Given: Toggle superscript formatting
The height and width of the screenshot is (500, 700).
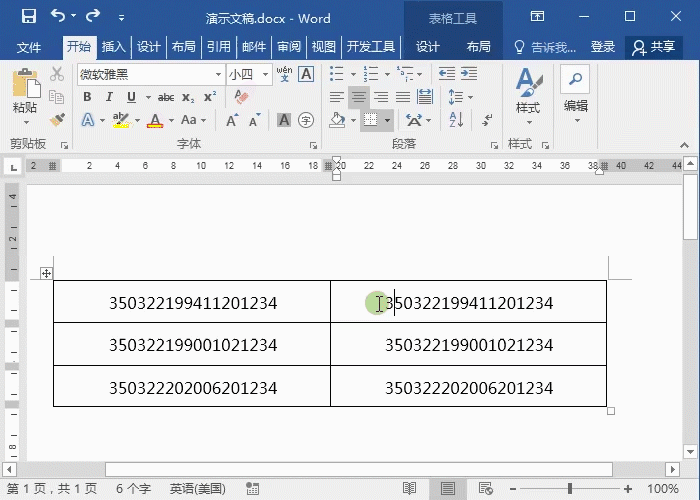Looking at the screenshot, I should (x=210, y=97).
